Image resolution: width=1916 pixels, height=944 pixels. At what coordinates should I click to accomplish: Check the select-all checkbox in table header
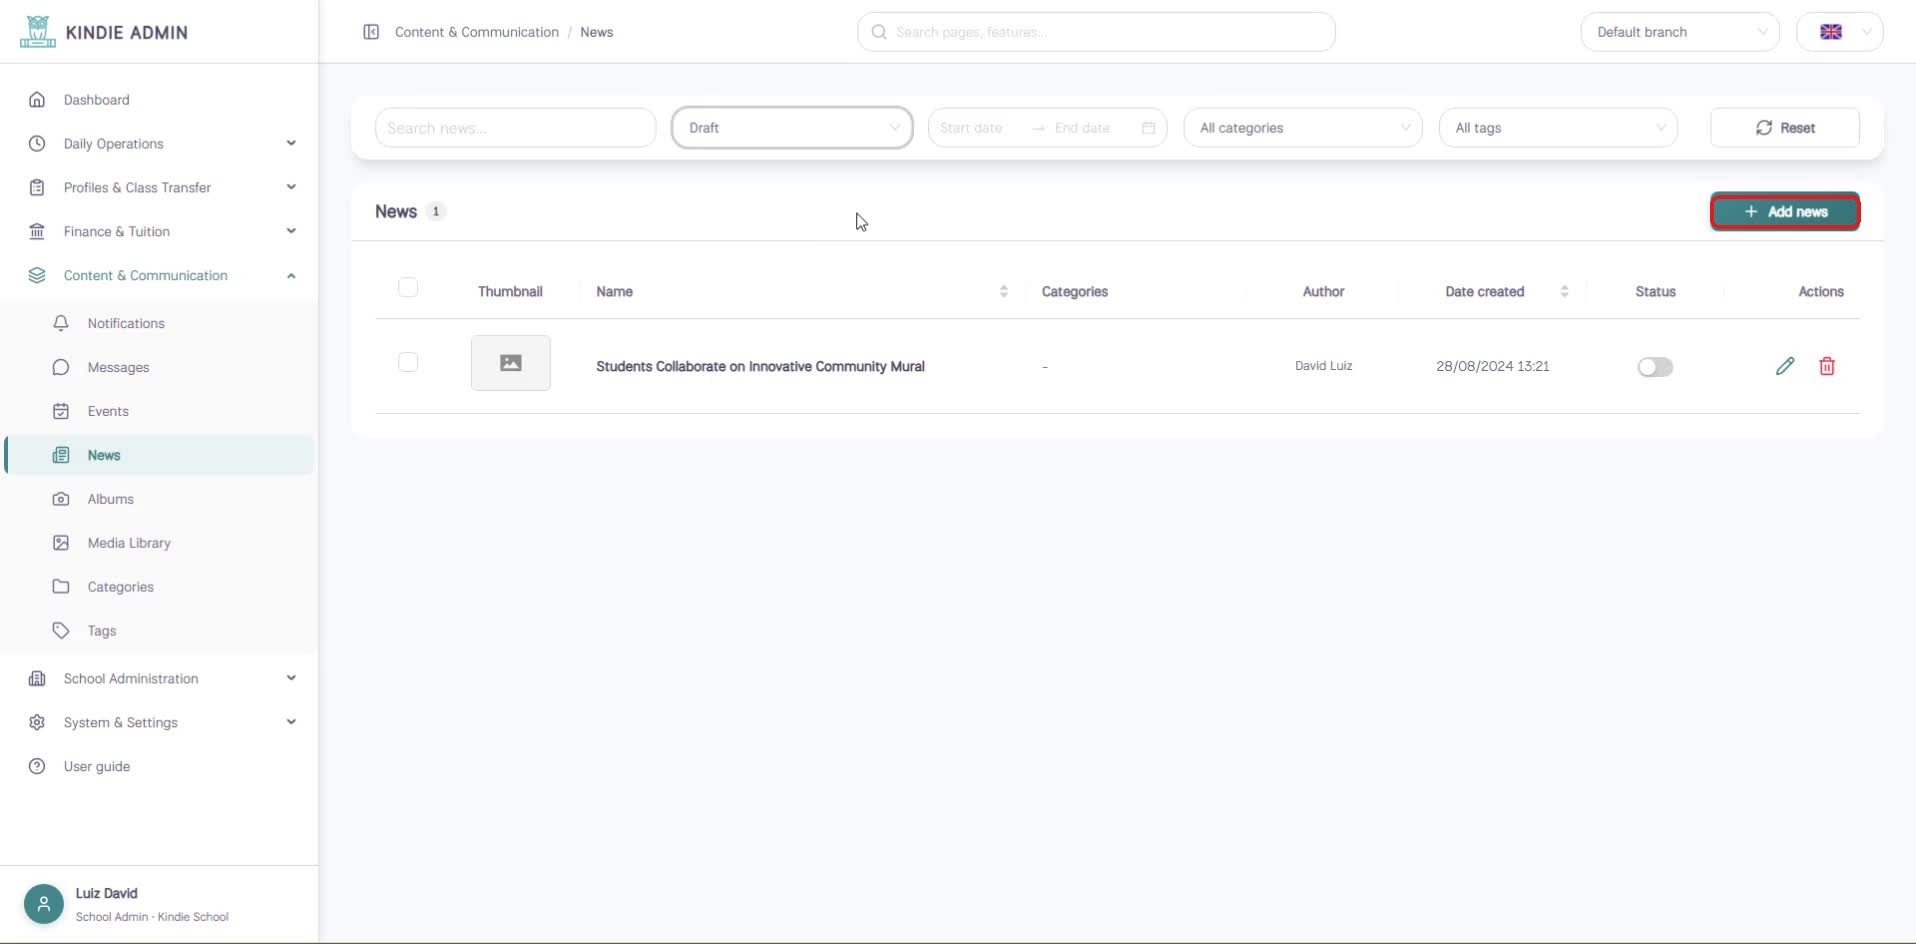pos(408,287)
